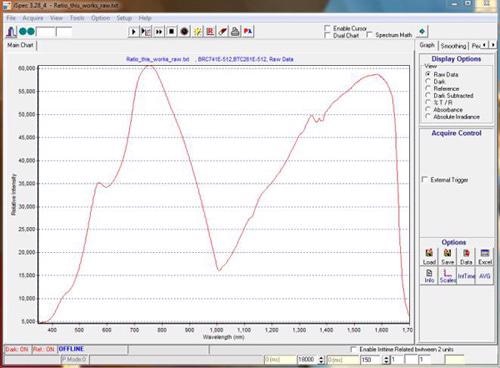Adjust the 150 value spinner arrows
The image size is (500, 368).
coord(386,360)
